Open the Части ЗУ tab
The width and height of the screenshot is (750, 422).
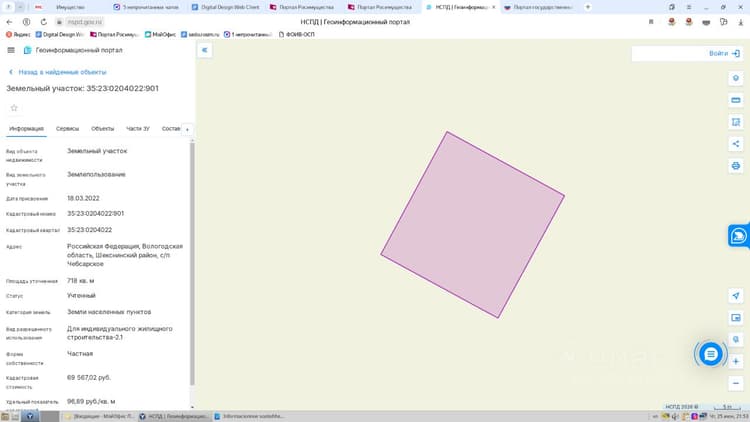(x=138, y=129)
